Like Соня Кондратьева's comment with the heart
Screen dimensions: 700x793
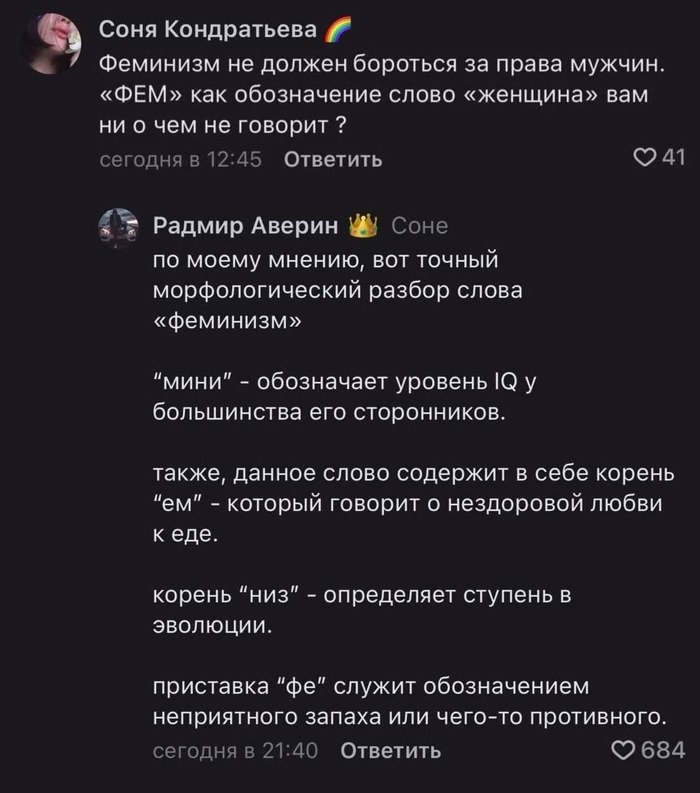[645, 157]
